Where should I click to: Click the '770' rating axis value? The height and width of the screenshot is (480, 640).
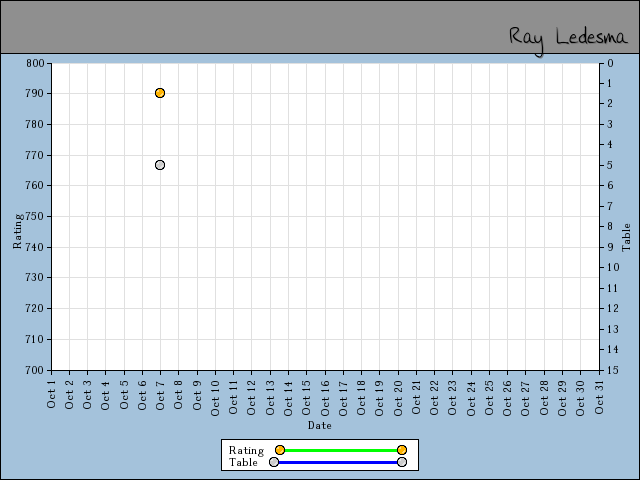click(x=35, y=155)
